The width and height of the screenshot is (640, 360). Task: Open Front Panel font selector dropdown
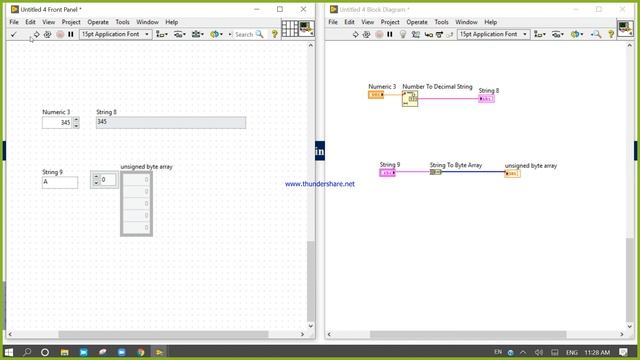[115, 34]
